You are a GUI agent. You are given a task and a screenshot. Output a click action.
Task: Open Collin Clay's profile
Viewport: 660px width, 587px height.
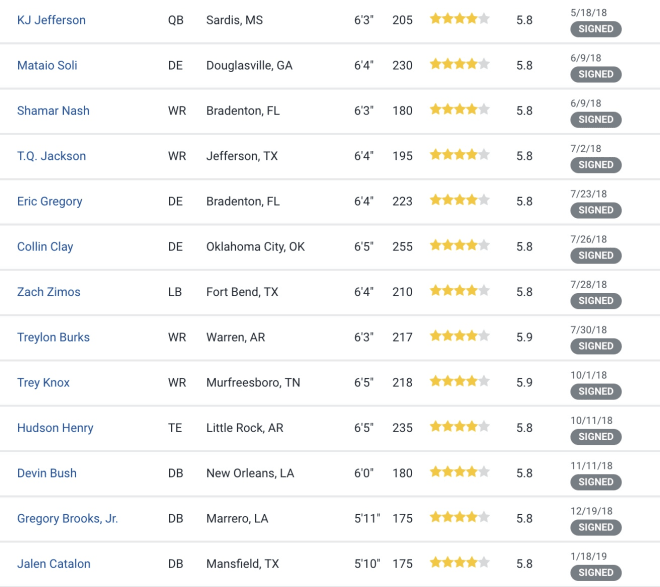tap(45, 247)
